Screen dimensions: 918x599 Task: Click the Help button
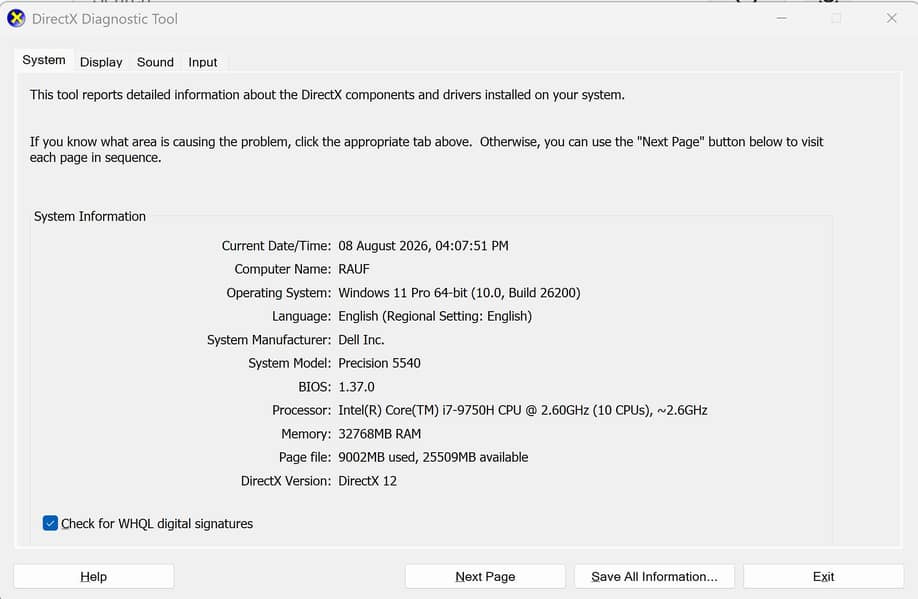click(x=94, y=576)
